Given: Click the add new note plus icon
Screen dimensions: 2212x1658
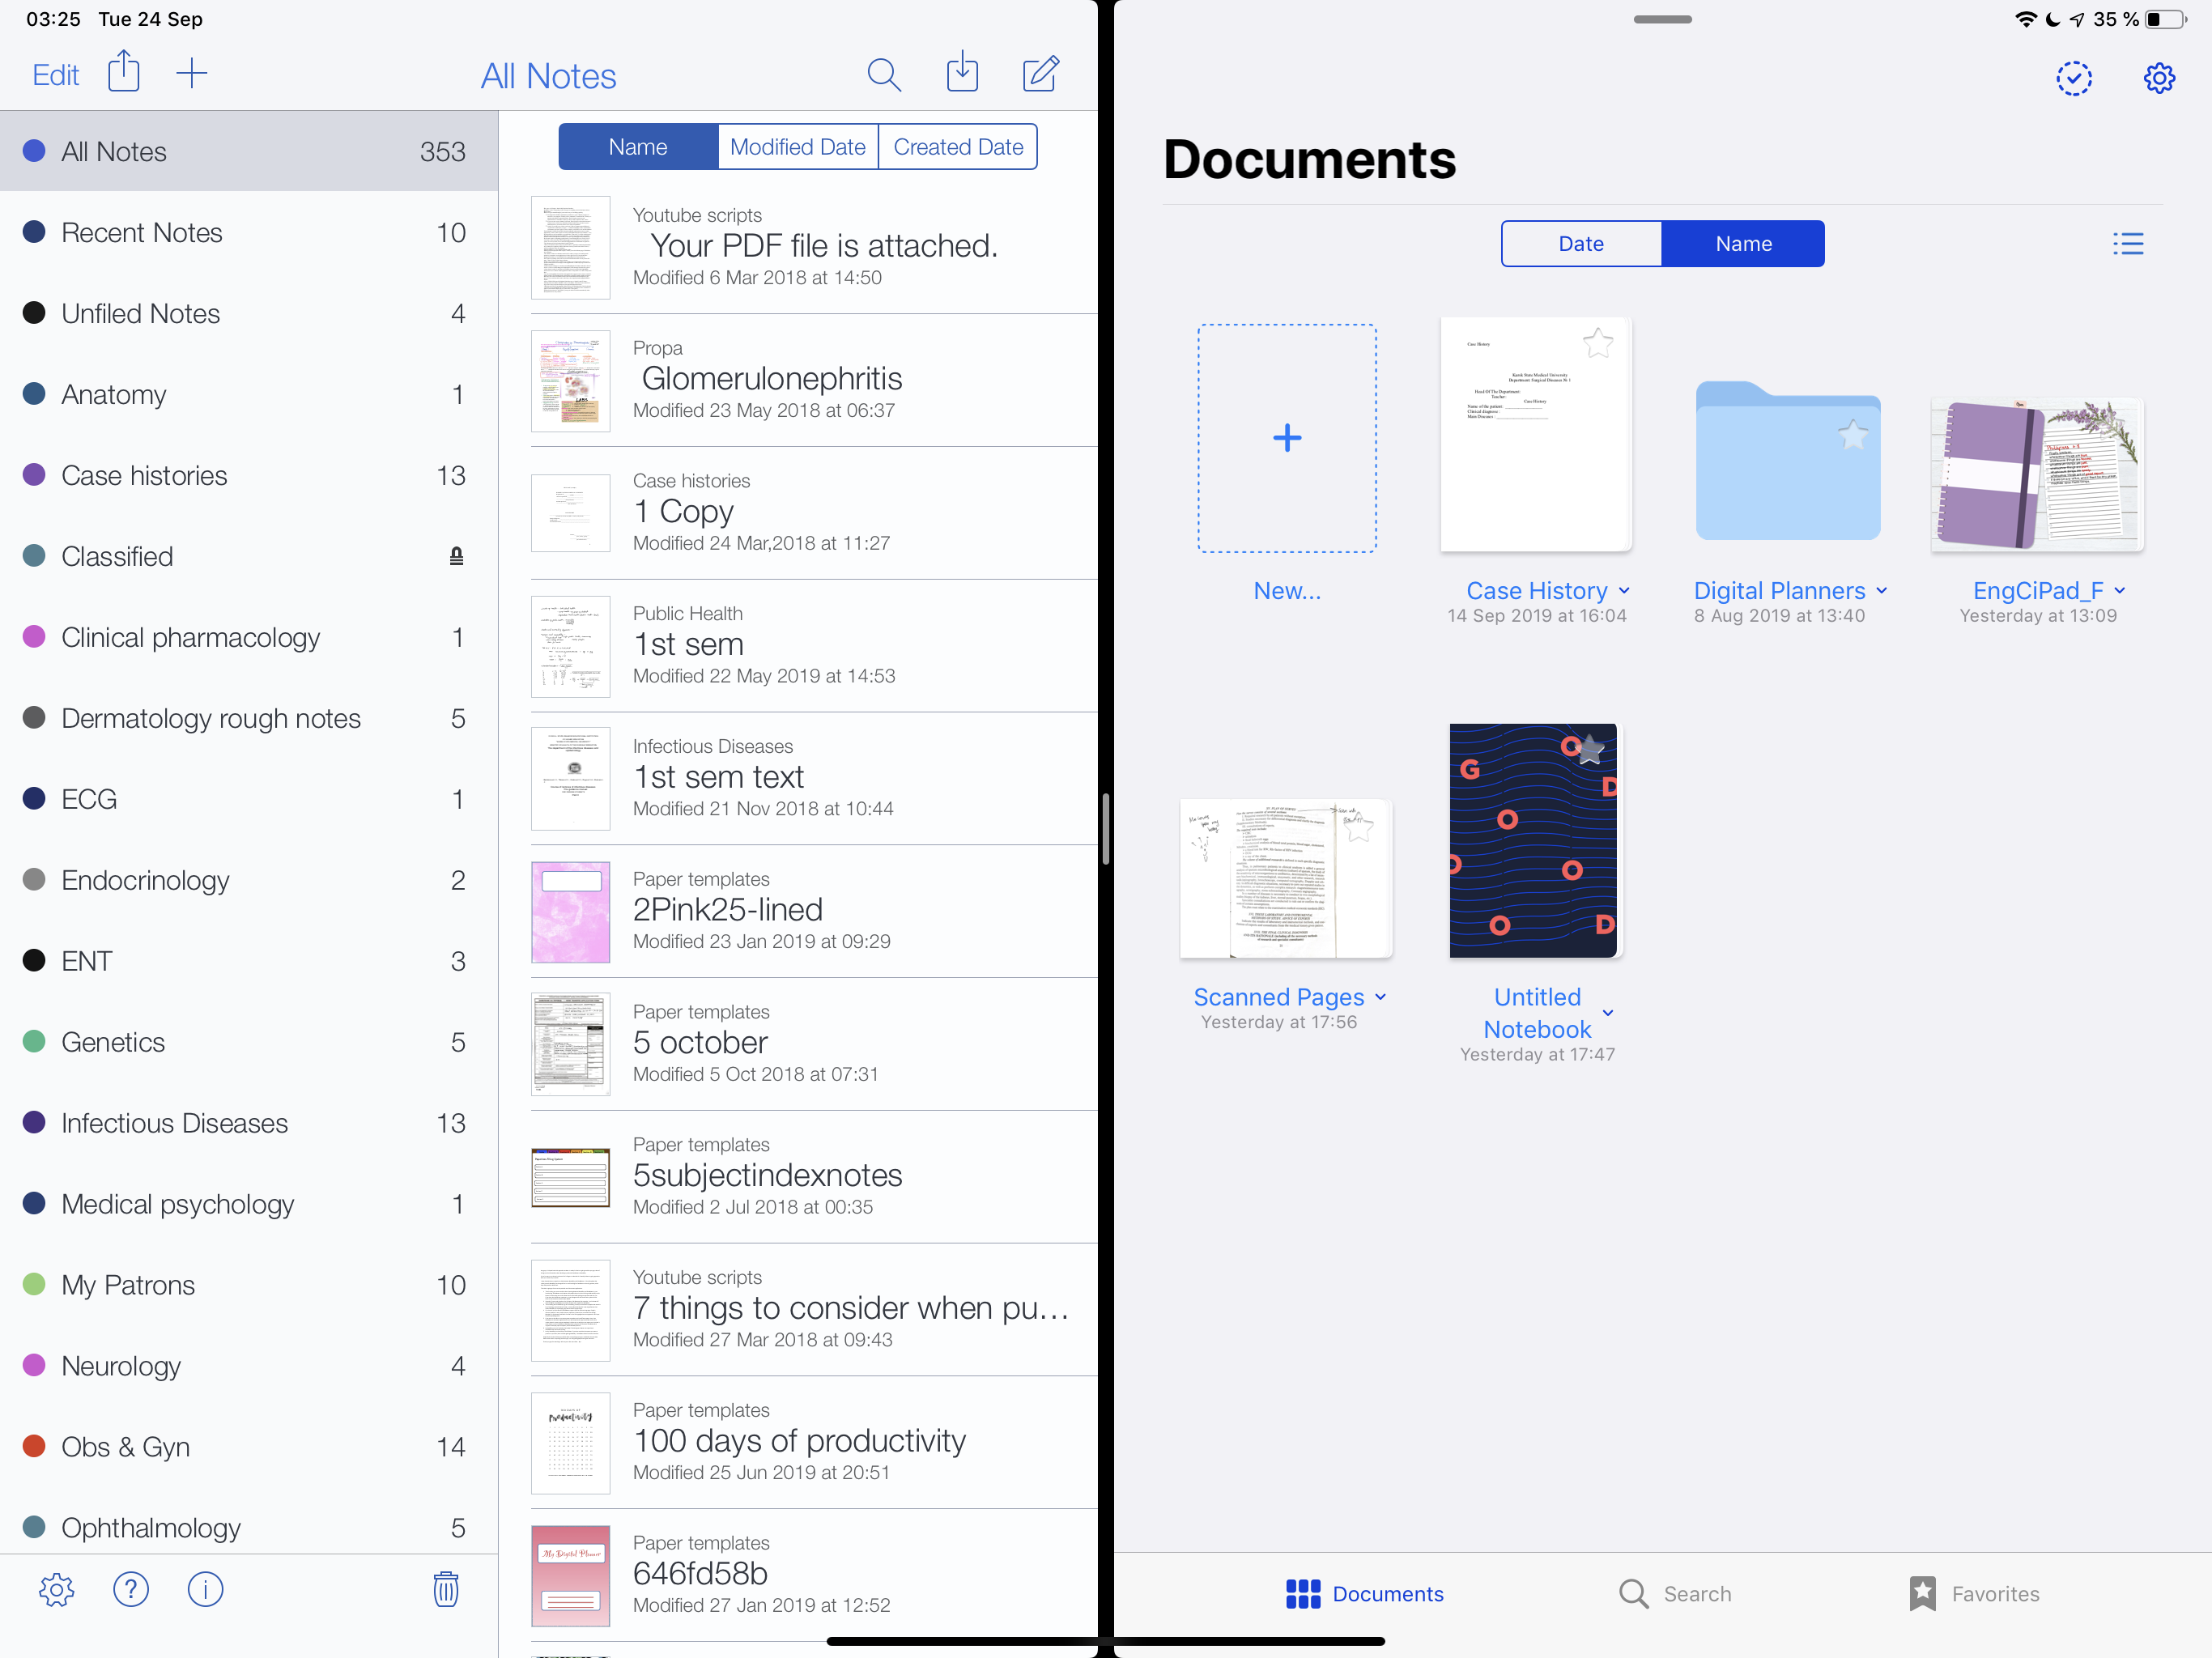Looking at the screenshot, I should click(192, 73).
